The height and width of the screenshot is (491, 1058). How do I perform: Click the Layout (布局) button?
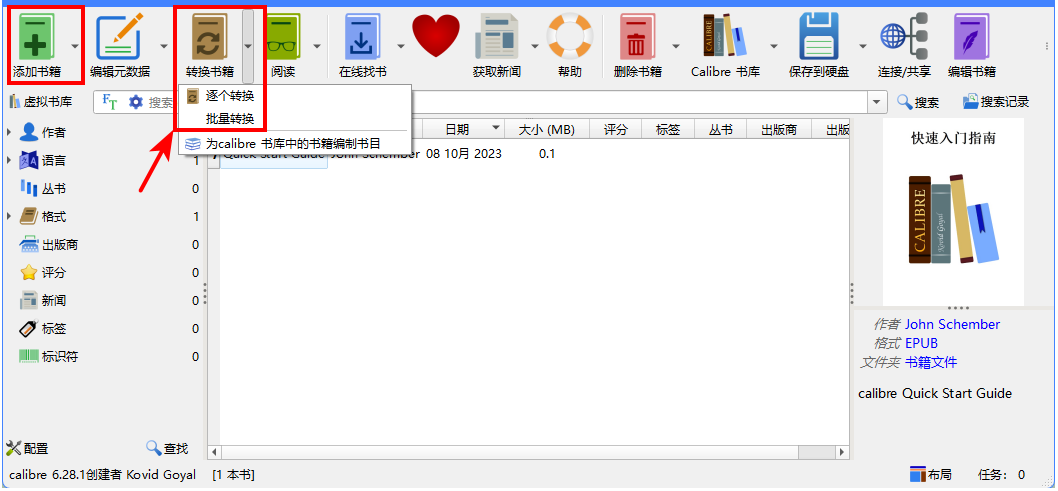click(x=930, y=475)
